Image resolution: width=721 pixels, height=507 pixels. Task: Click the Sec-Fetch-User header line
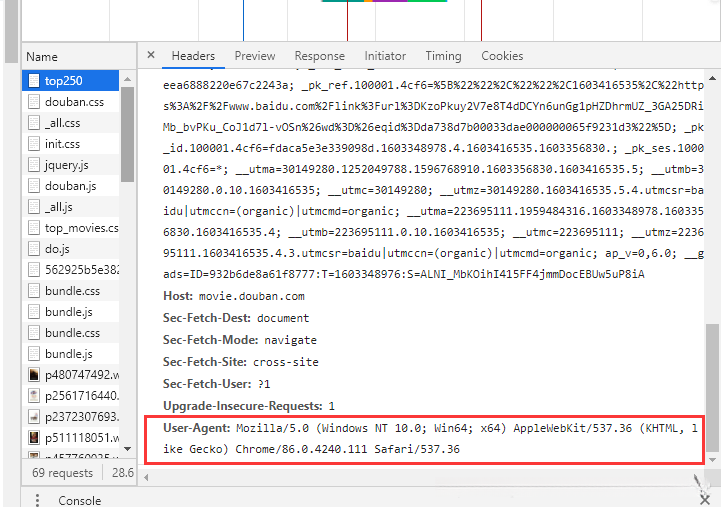click(217, 384)
